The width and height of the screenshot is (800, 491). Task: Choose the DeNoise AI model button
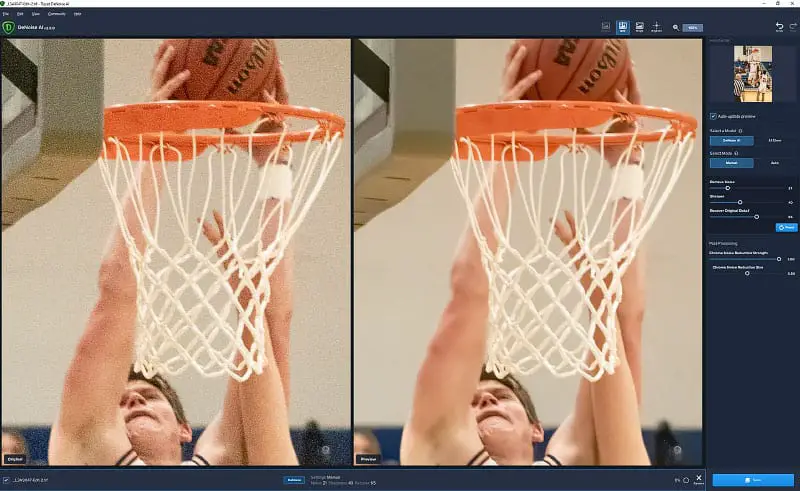(x=731, y=140)
